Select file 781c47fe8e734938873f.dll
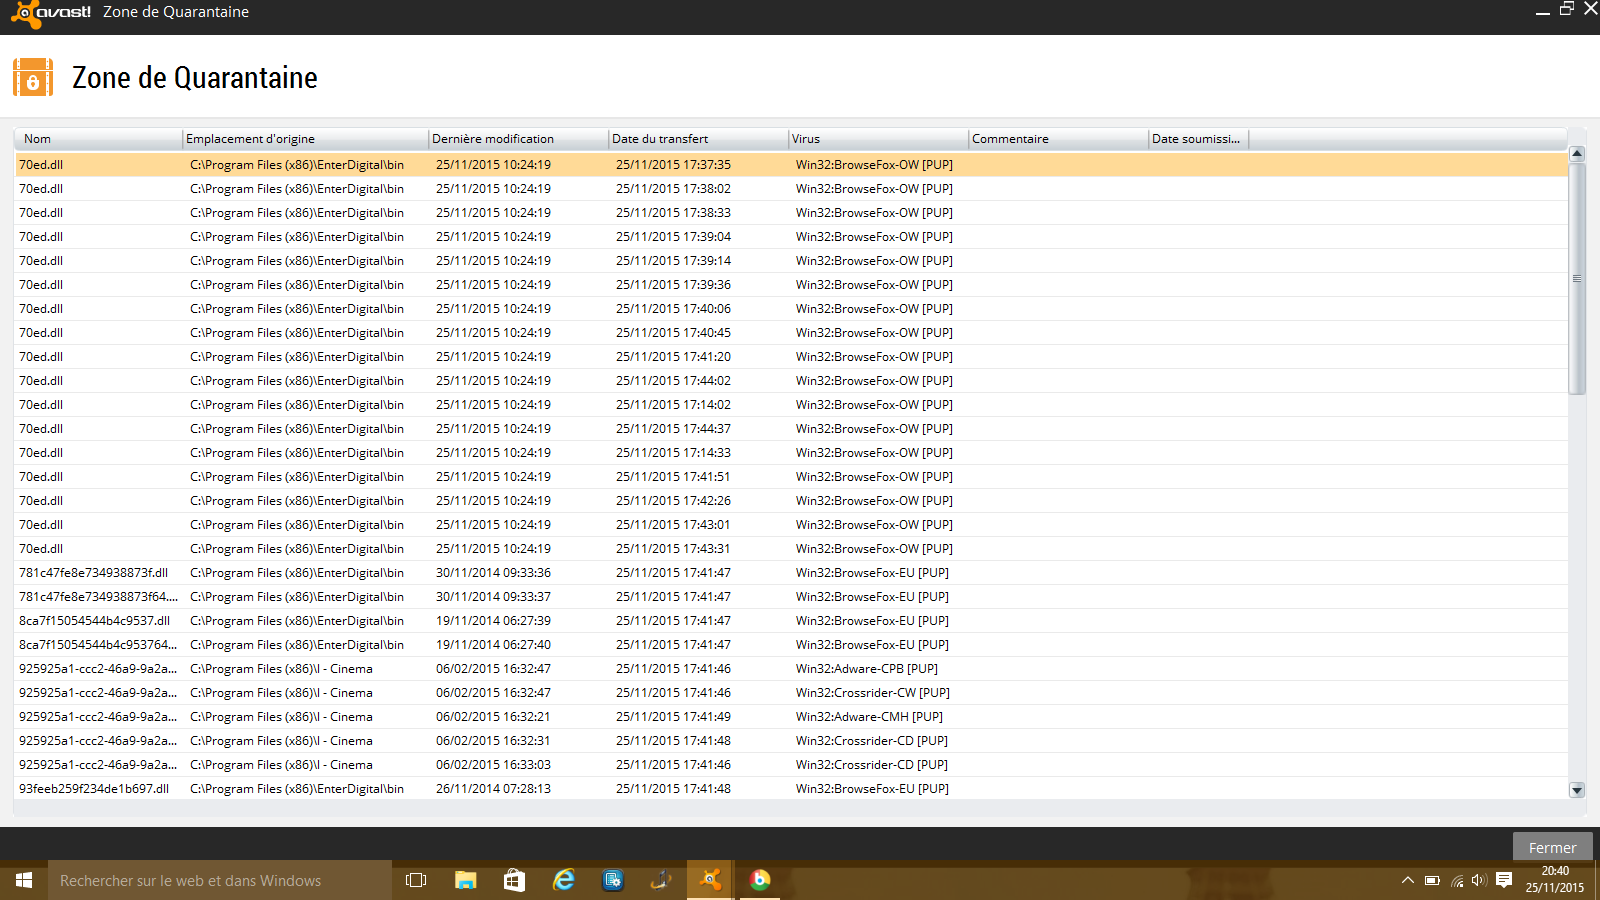Viewport: 1600px width, 900px height. tap(93, 573)
